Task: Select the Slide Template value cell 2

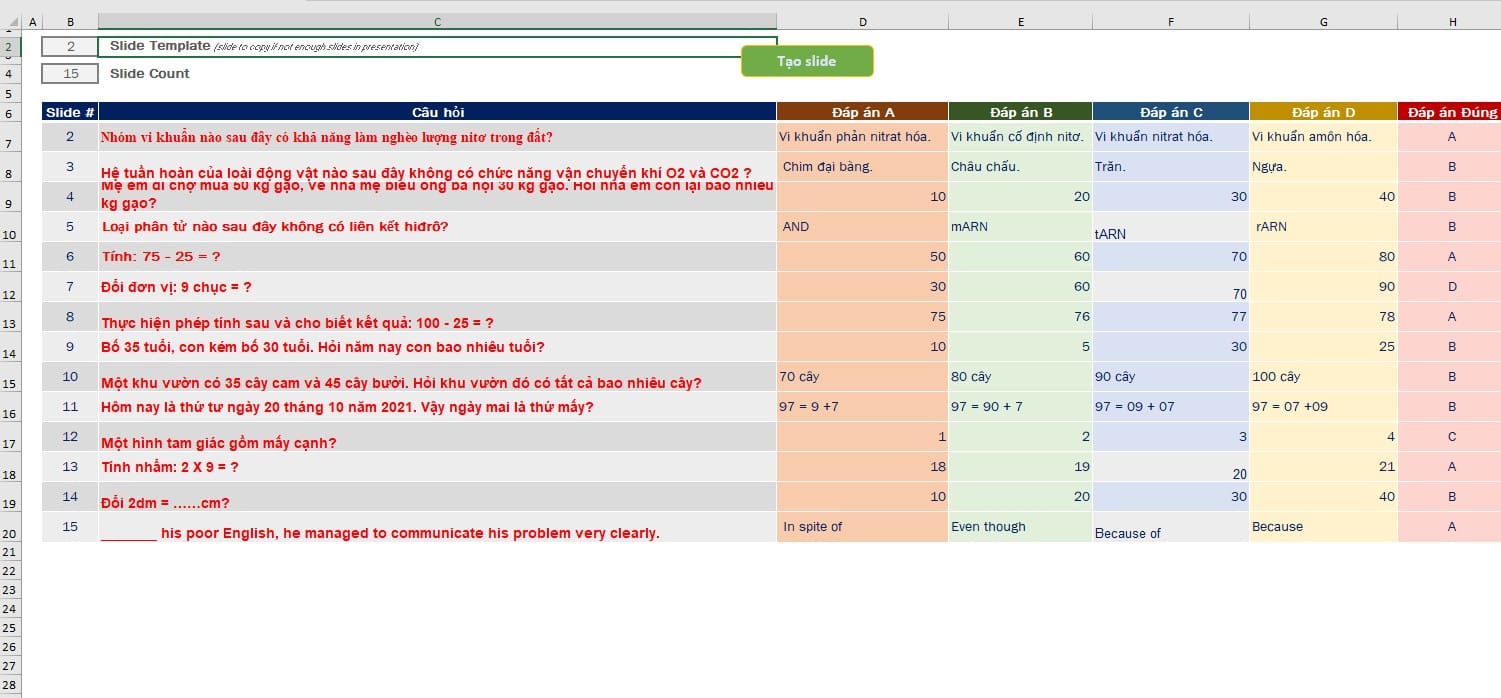Action: pos(70,46)
